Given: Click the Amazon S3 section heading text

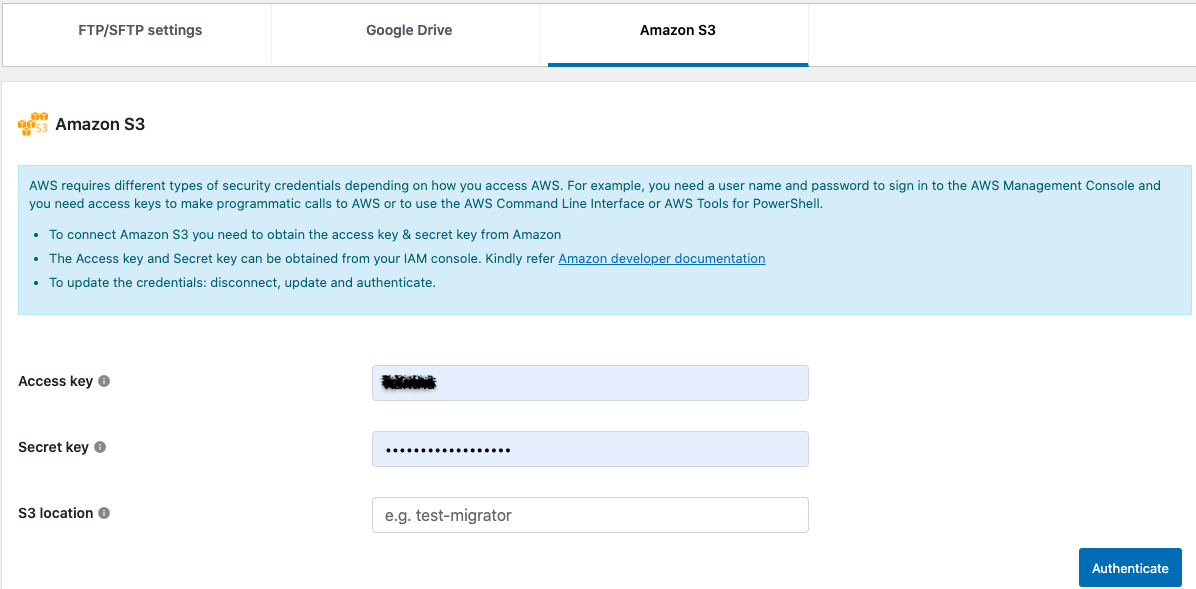Looking at the screenshot, I should pos(100,124).
